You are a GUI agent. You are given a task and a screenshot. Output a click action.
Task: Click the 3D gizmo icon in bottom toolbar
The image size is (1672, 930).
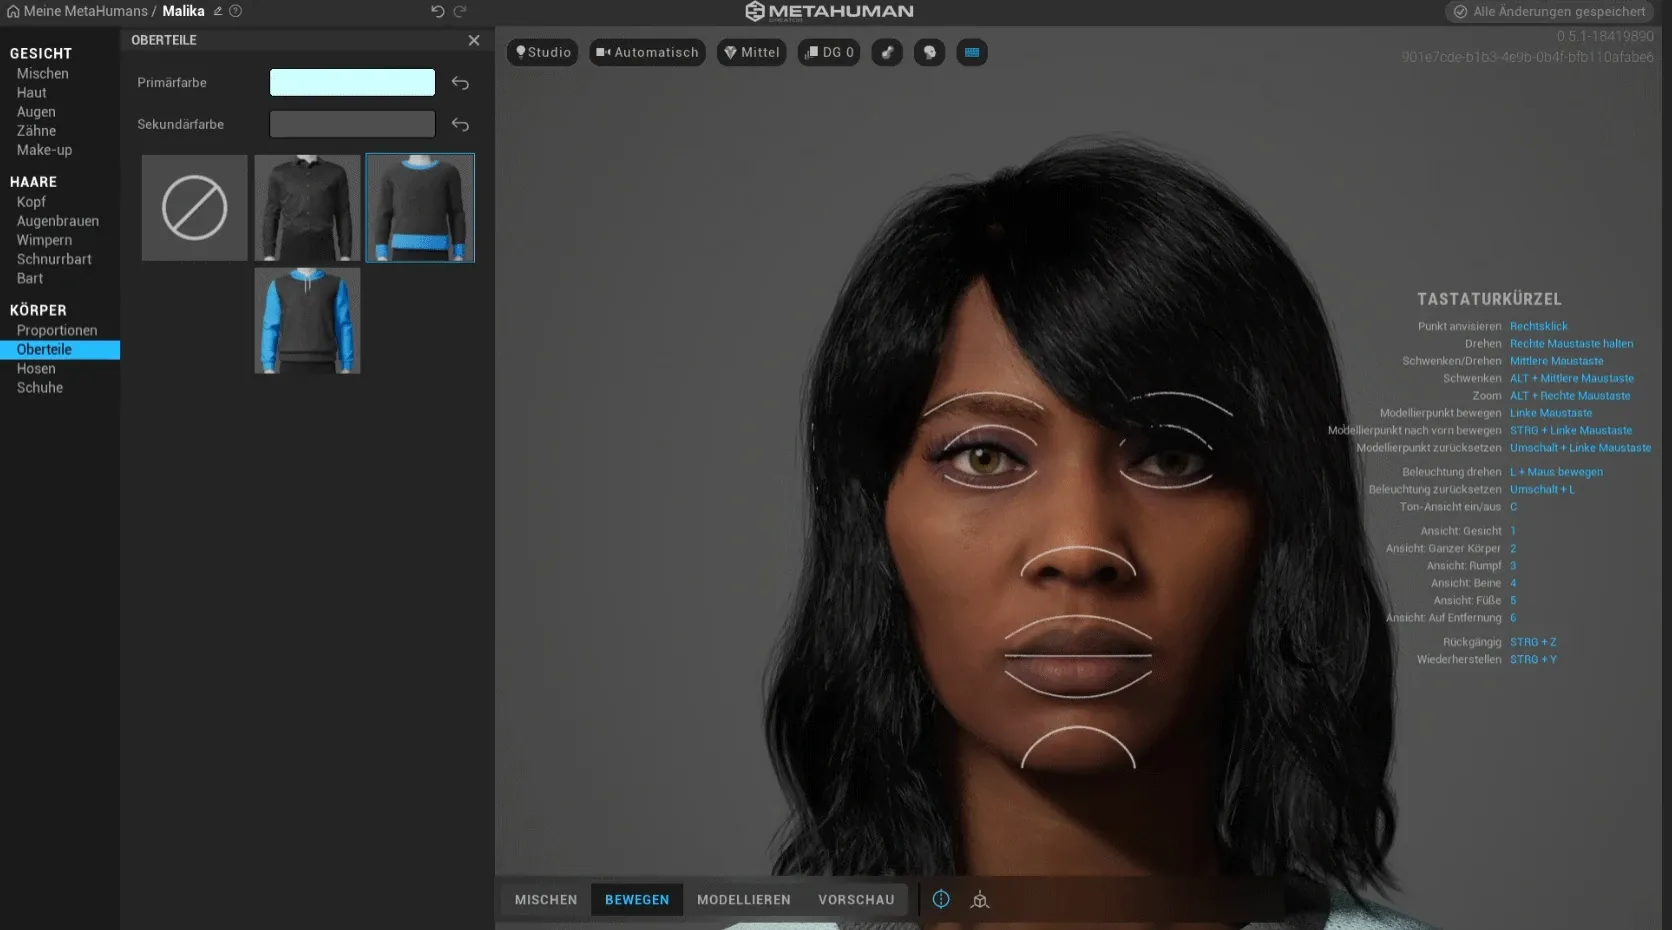pos(980,899)
